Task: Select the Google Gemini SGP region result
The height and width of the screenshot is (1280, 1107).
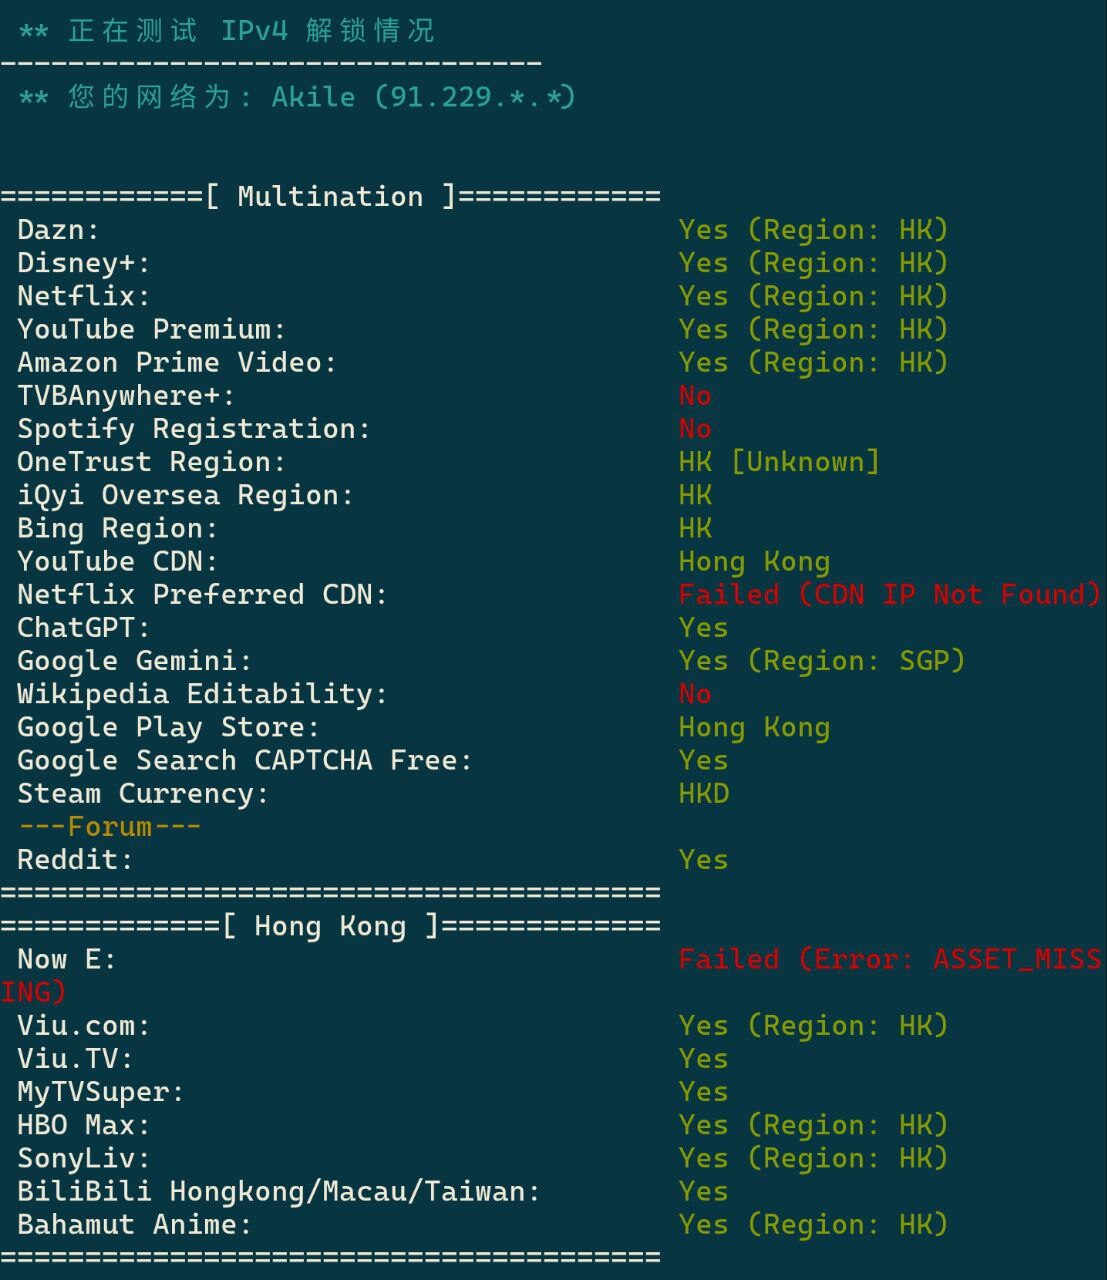Action: point(821,661)
